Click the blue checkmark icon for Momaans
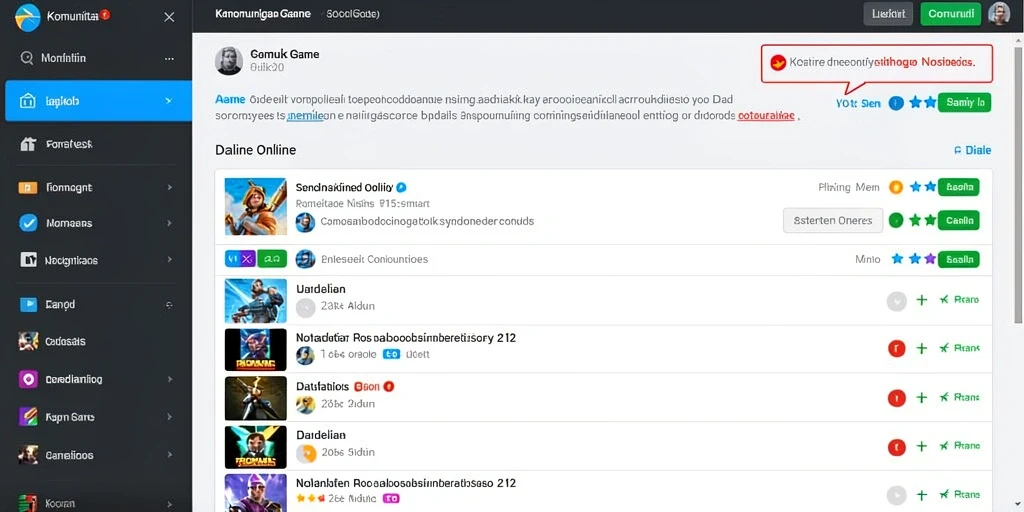The image size is (1024, 512). [x=29, y=223]
